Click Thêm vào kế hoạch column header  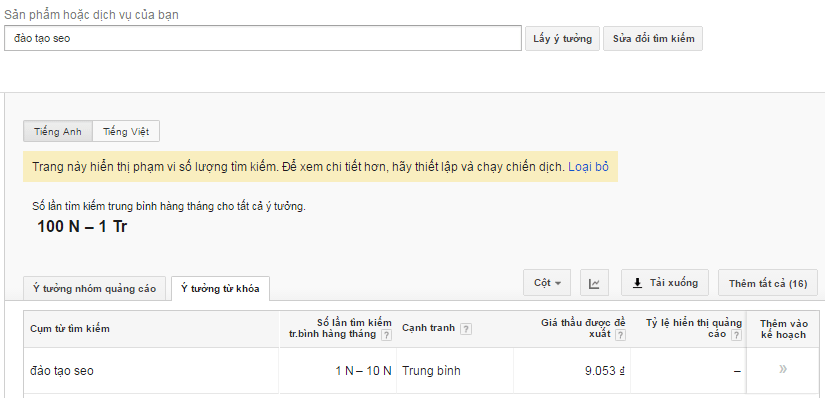coord(783,329)
